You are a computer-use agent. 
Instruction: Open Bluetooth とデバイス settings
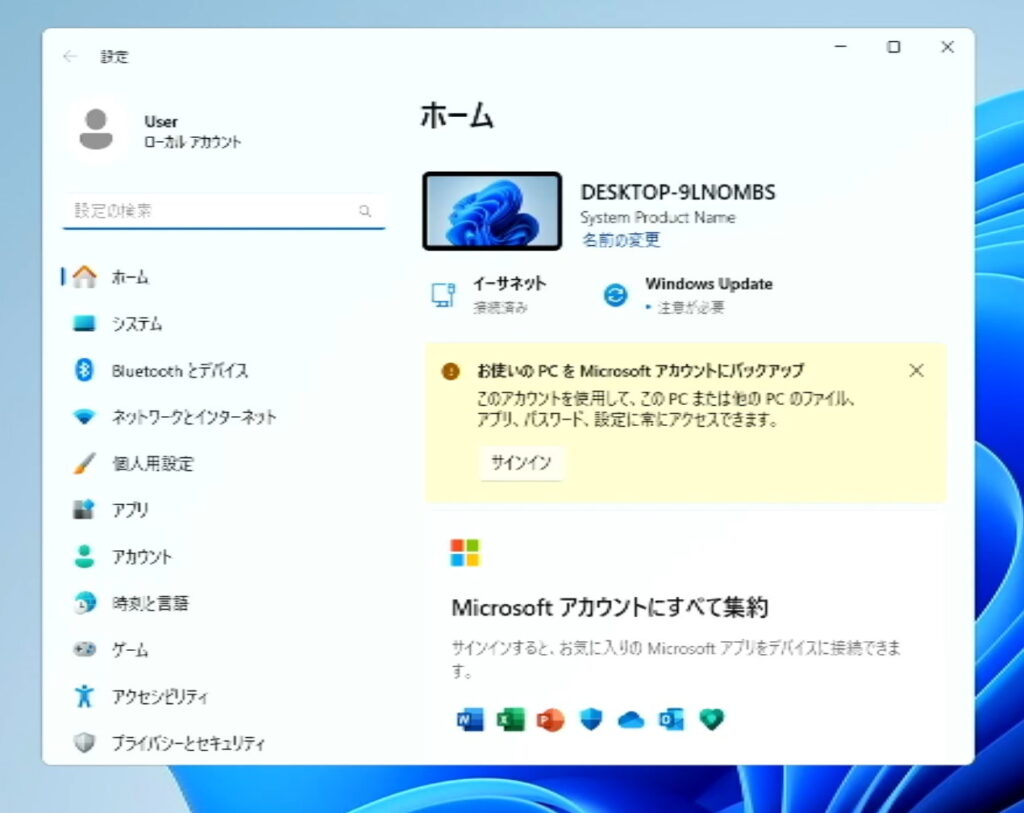pos(180,370)
